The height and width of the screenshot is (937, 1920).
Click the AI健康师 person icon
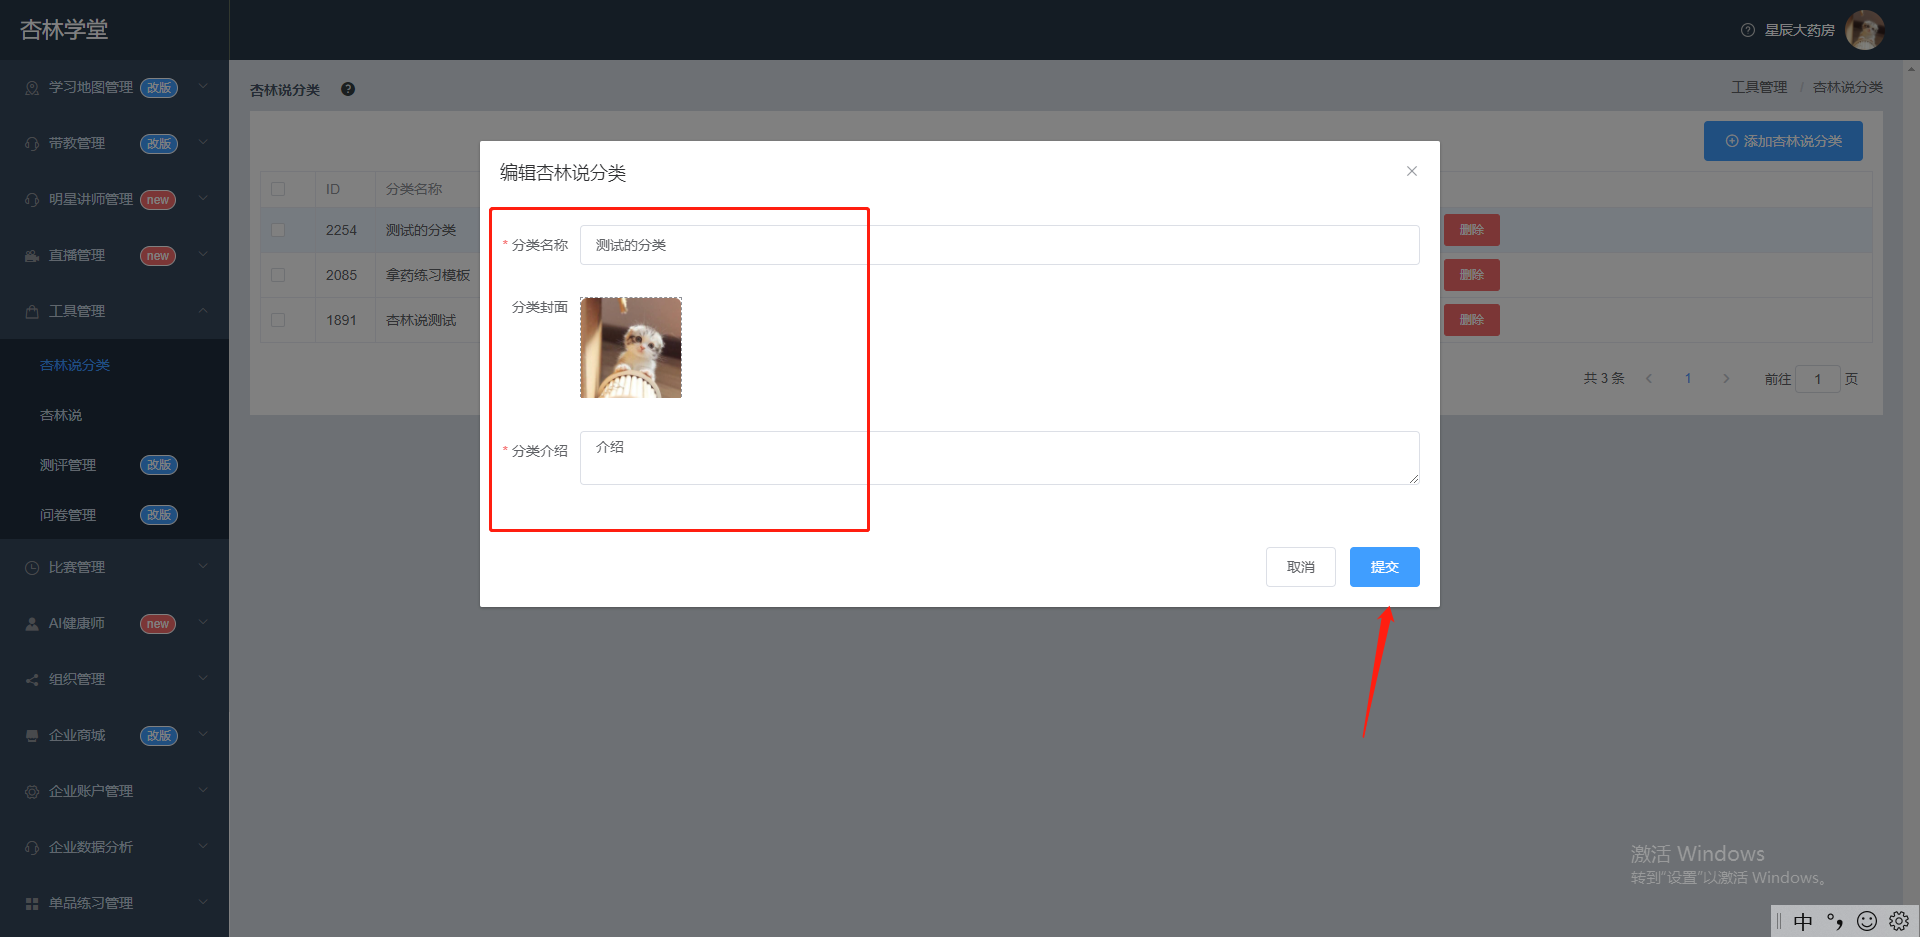coord(32,624)
